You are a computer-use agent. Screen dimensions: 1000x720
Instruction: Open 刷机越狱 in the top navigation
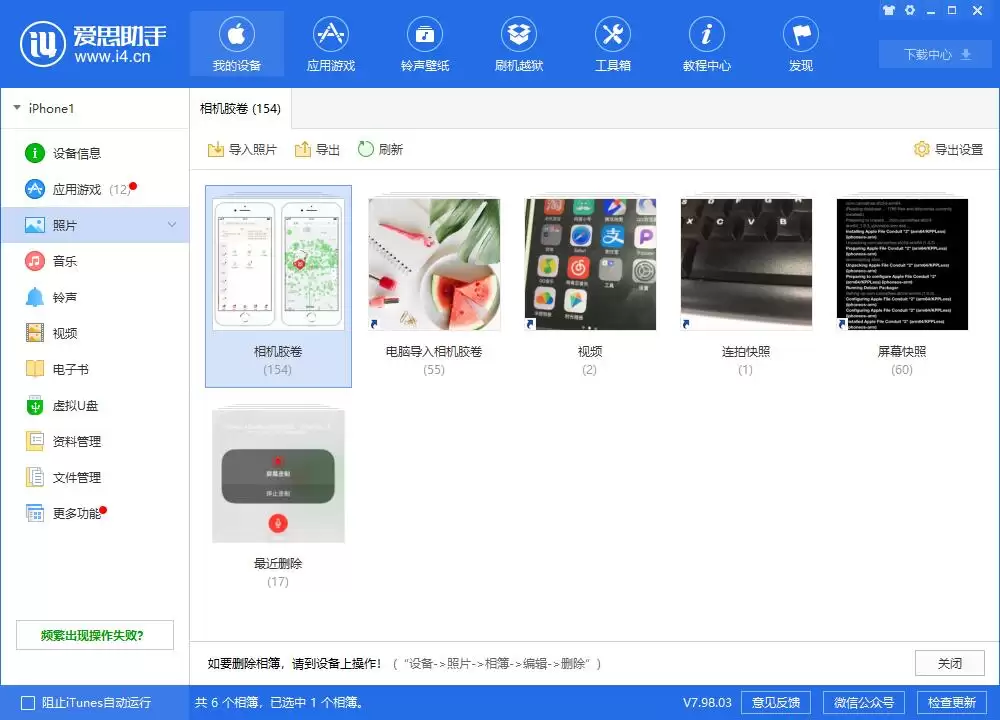click(x=518, y=44)
